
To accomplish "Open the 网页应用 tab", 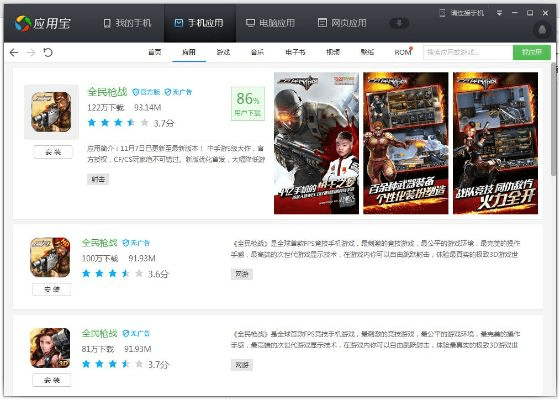I will (x=342, y=23).
